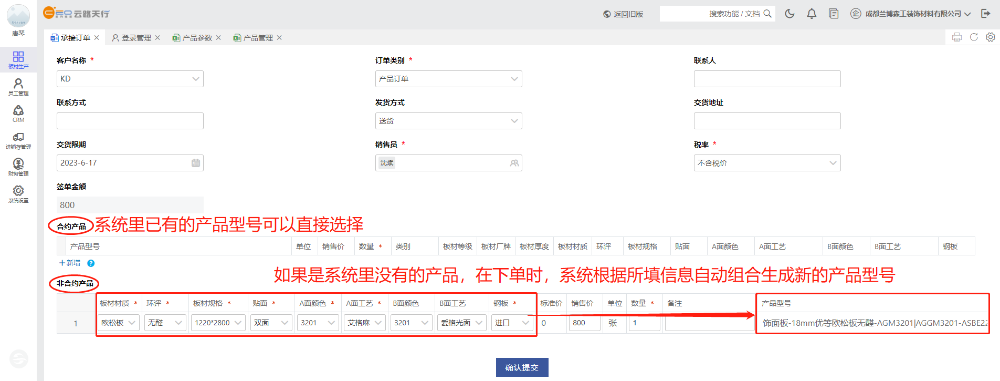Open the A面颜色 dropdown showing 3201
1000x381 pixels.
(318, 324)
